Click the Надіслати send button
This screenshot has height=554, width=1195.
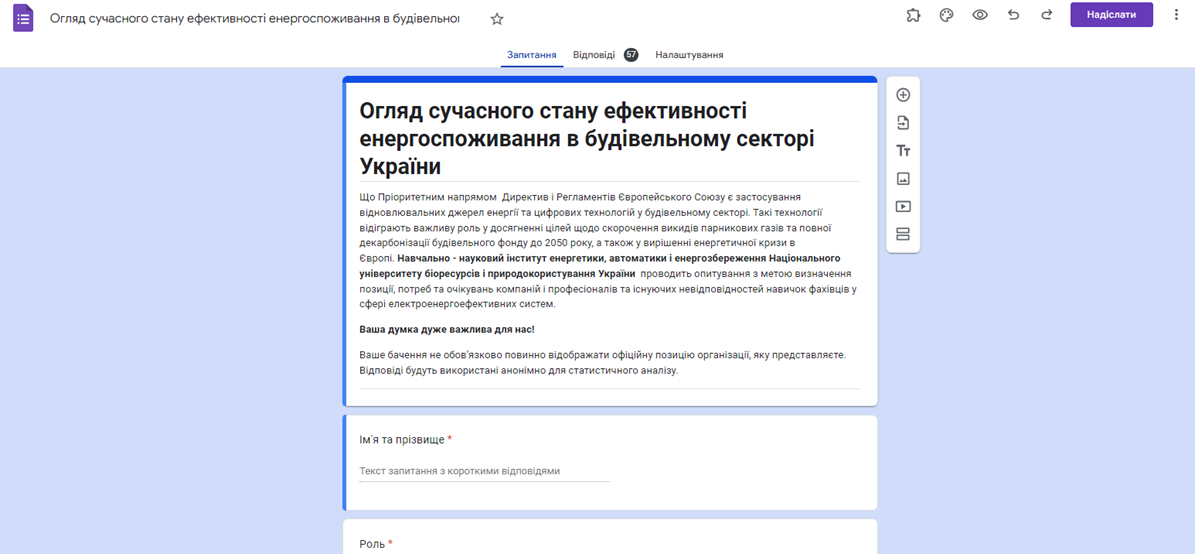click(x=1111, y=15)
